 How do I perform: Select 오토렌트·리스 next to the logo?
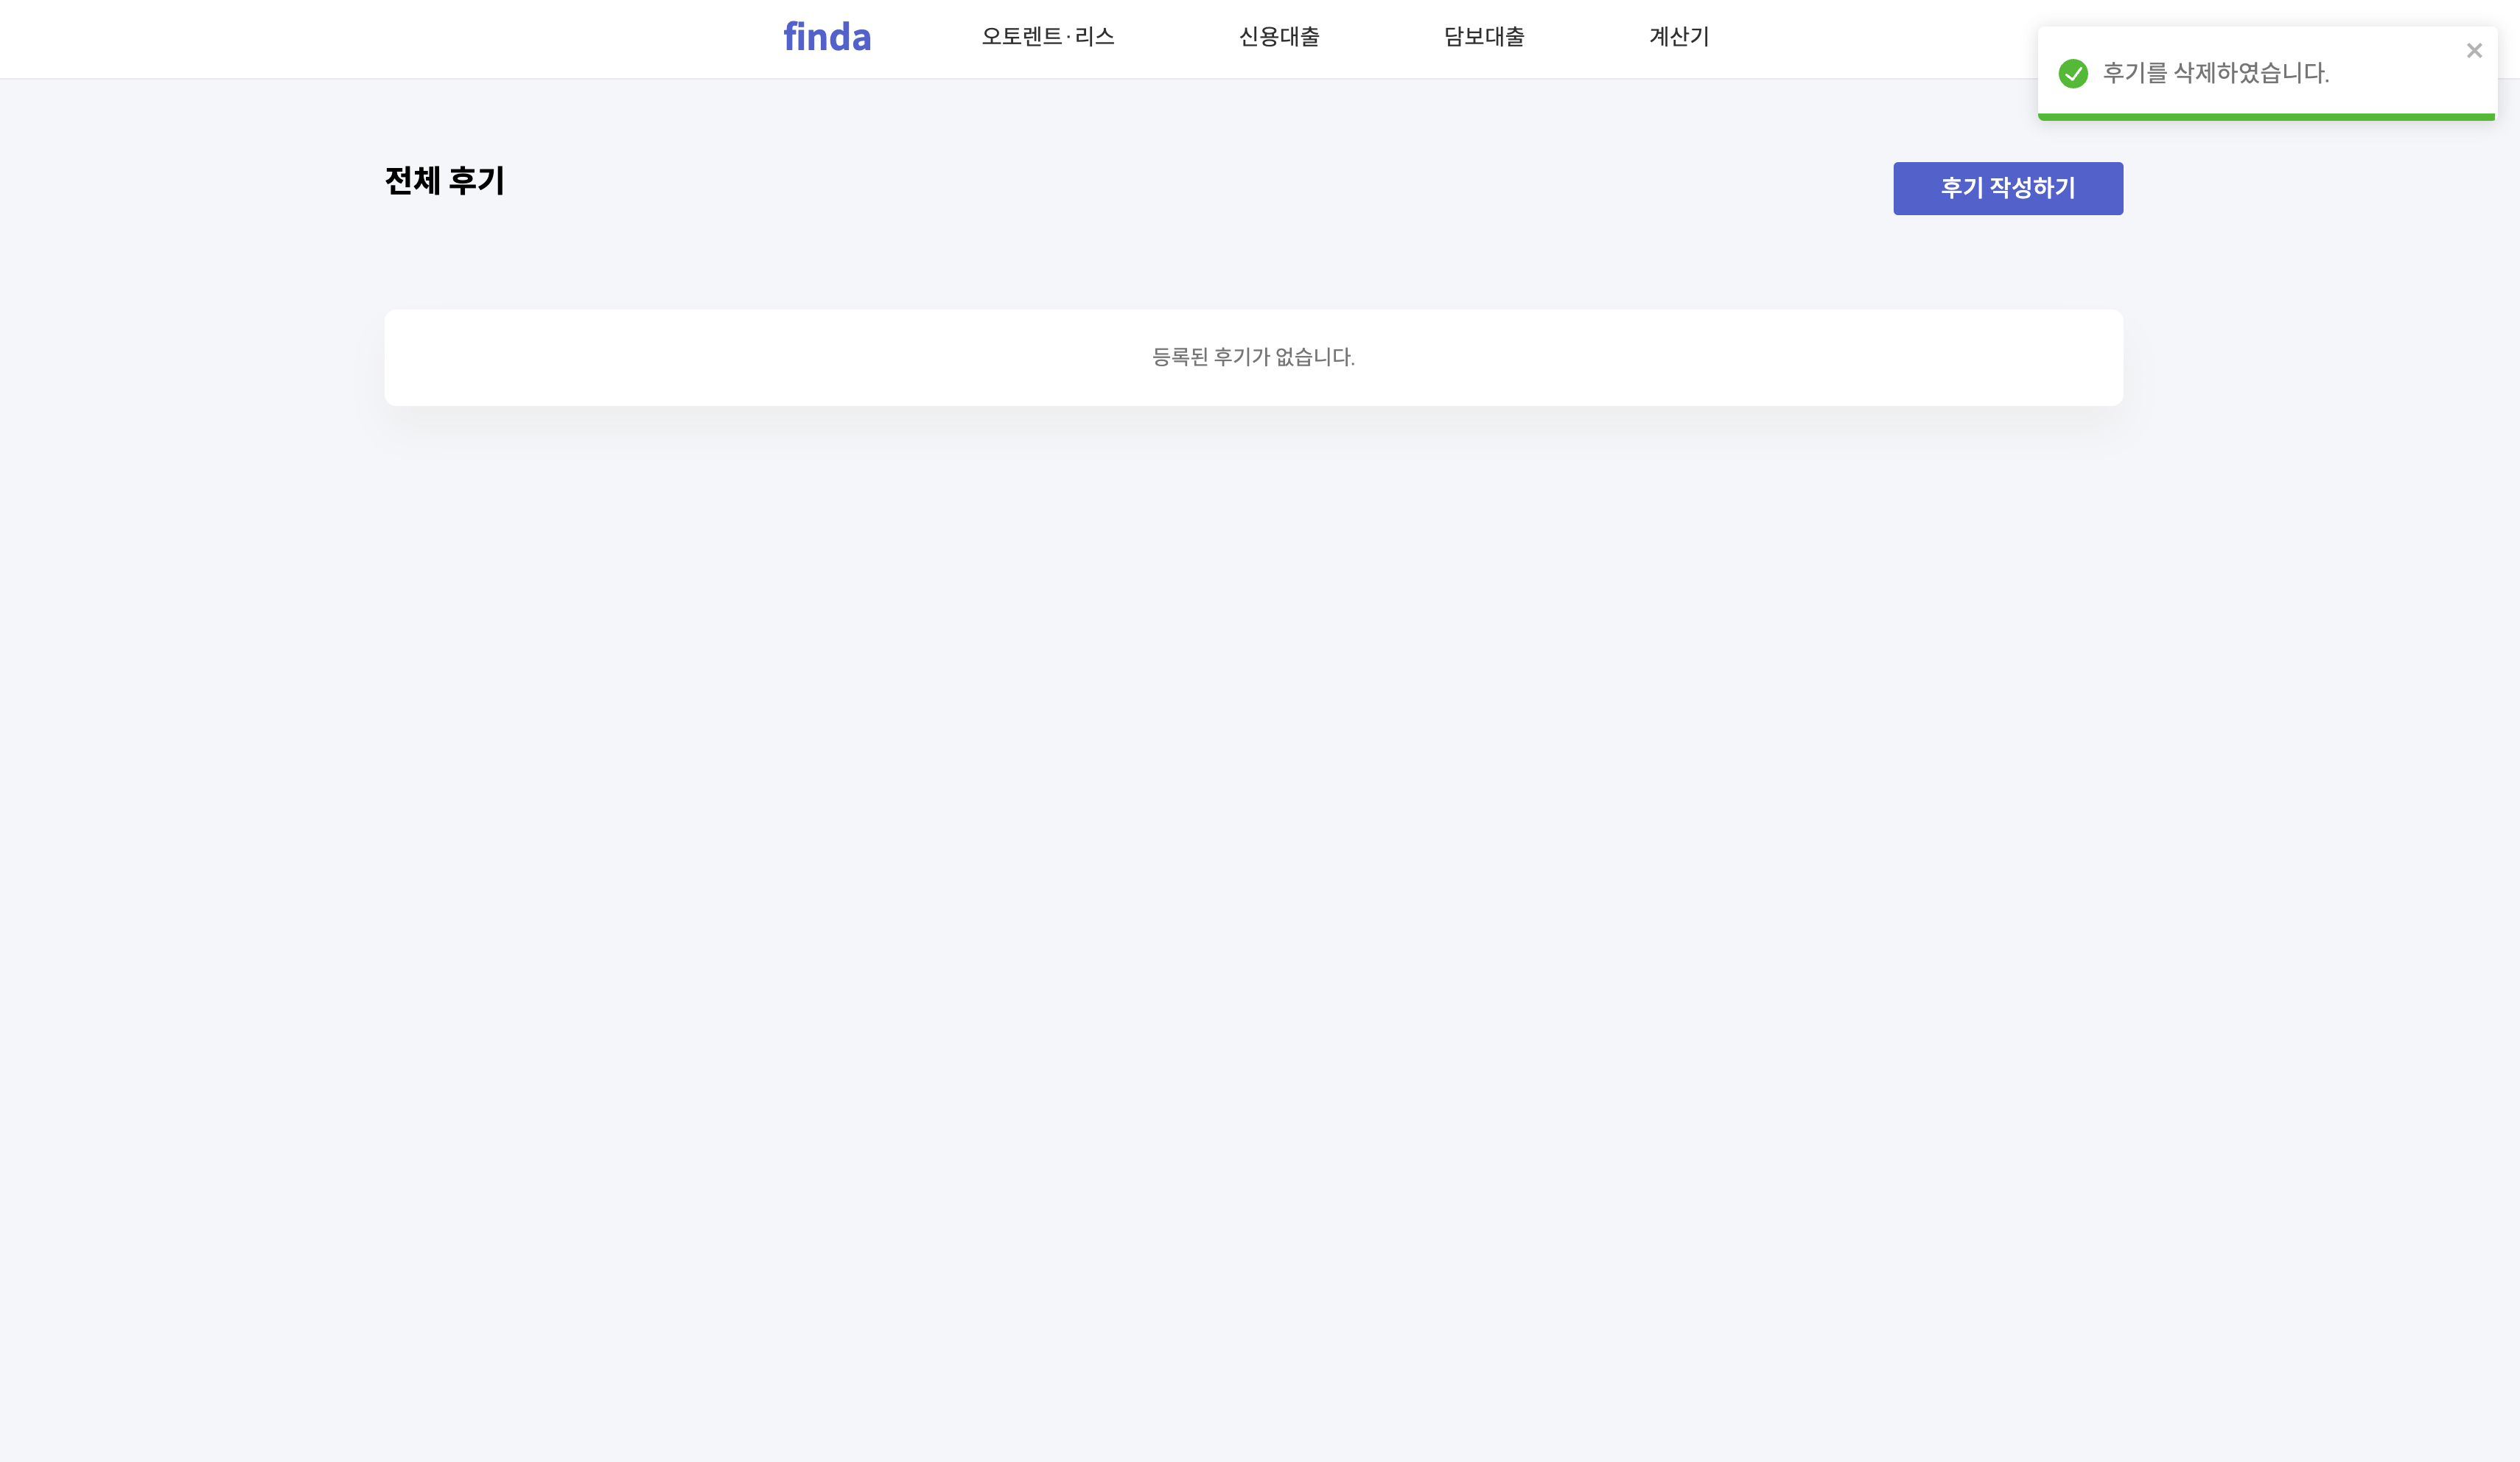click(x=1048, y=37)
